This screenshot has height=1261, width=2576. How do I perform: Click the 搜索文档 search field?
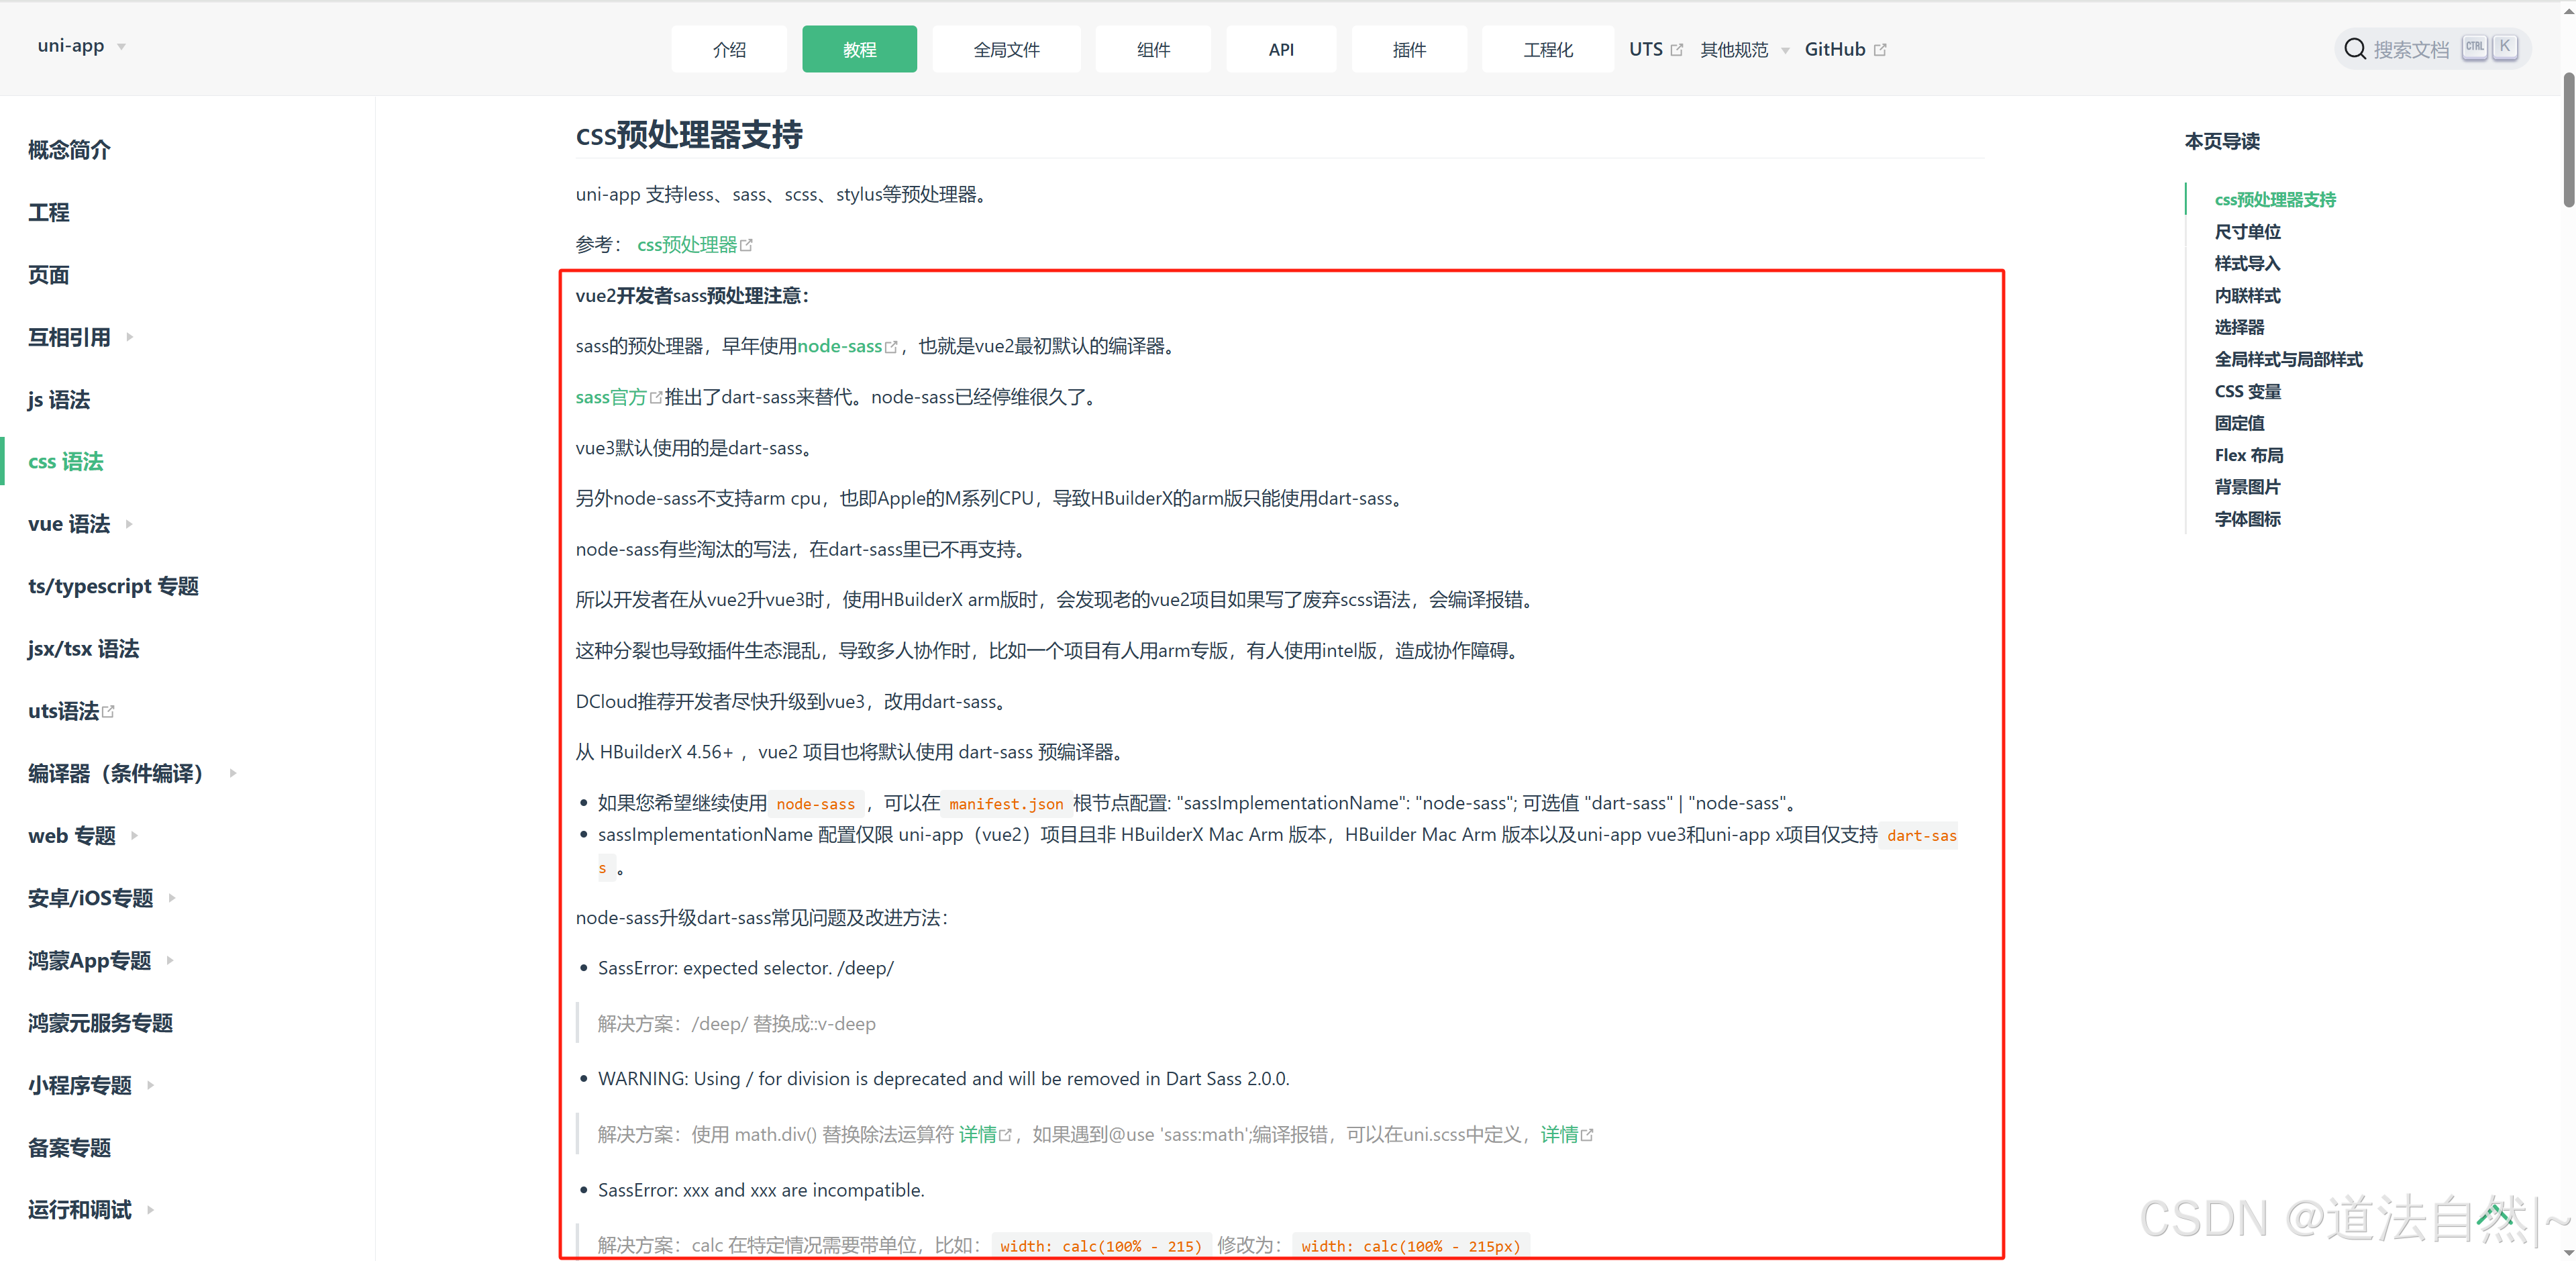pyautogui.click(x=2410, y=49)
